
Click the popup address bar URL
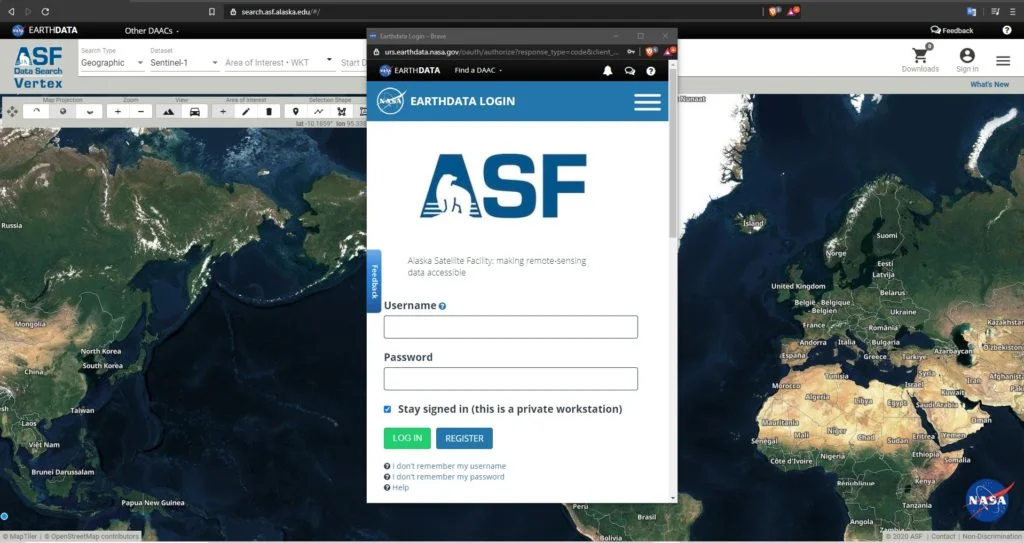(x=501, y=52)
